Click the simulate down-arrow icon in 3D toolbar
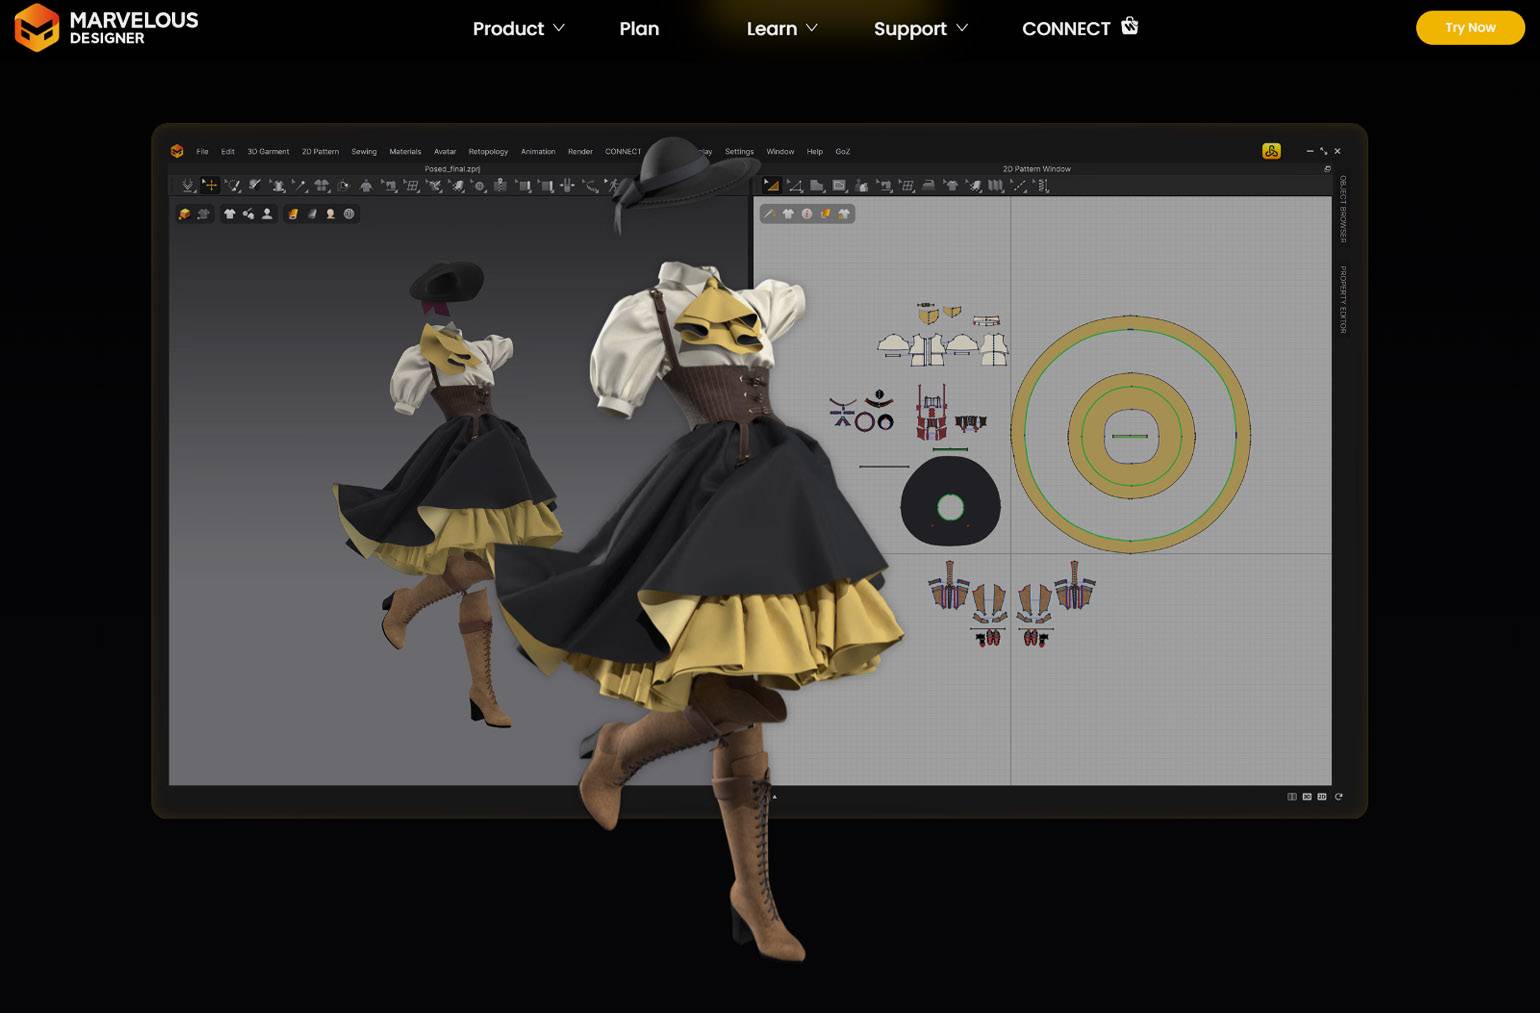The height and width of the screenshot is (1013, 1540). pos(187,185)
